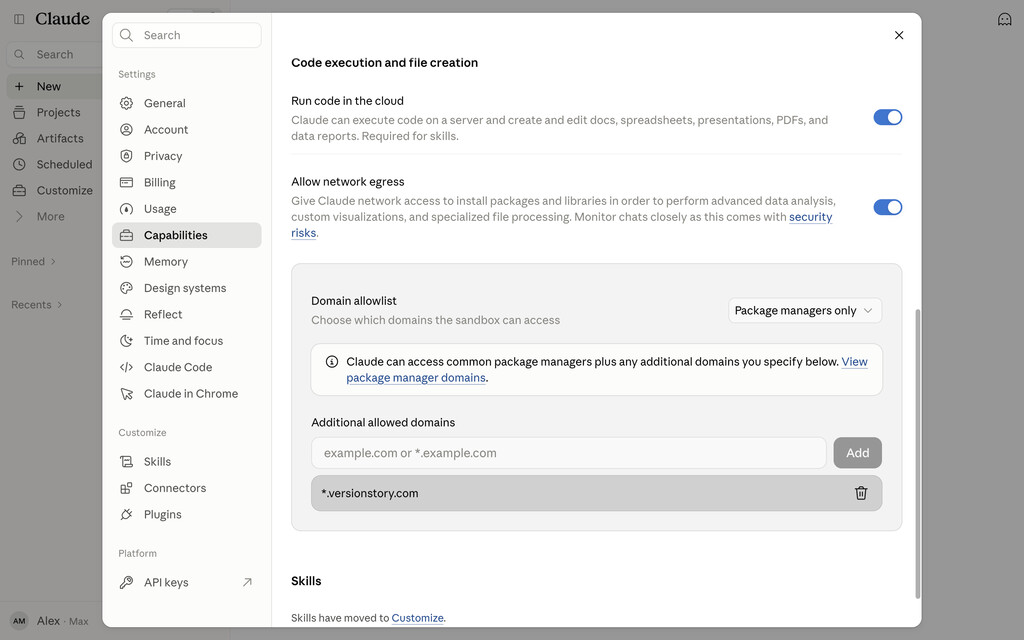Open API keys external link arrow

[247, 582]
